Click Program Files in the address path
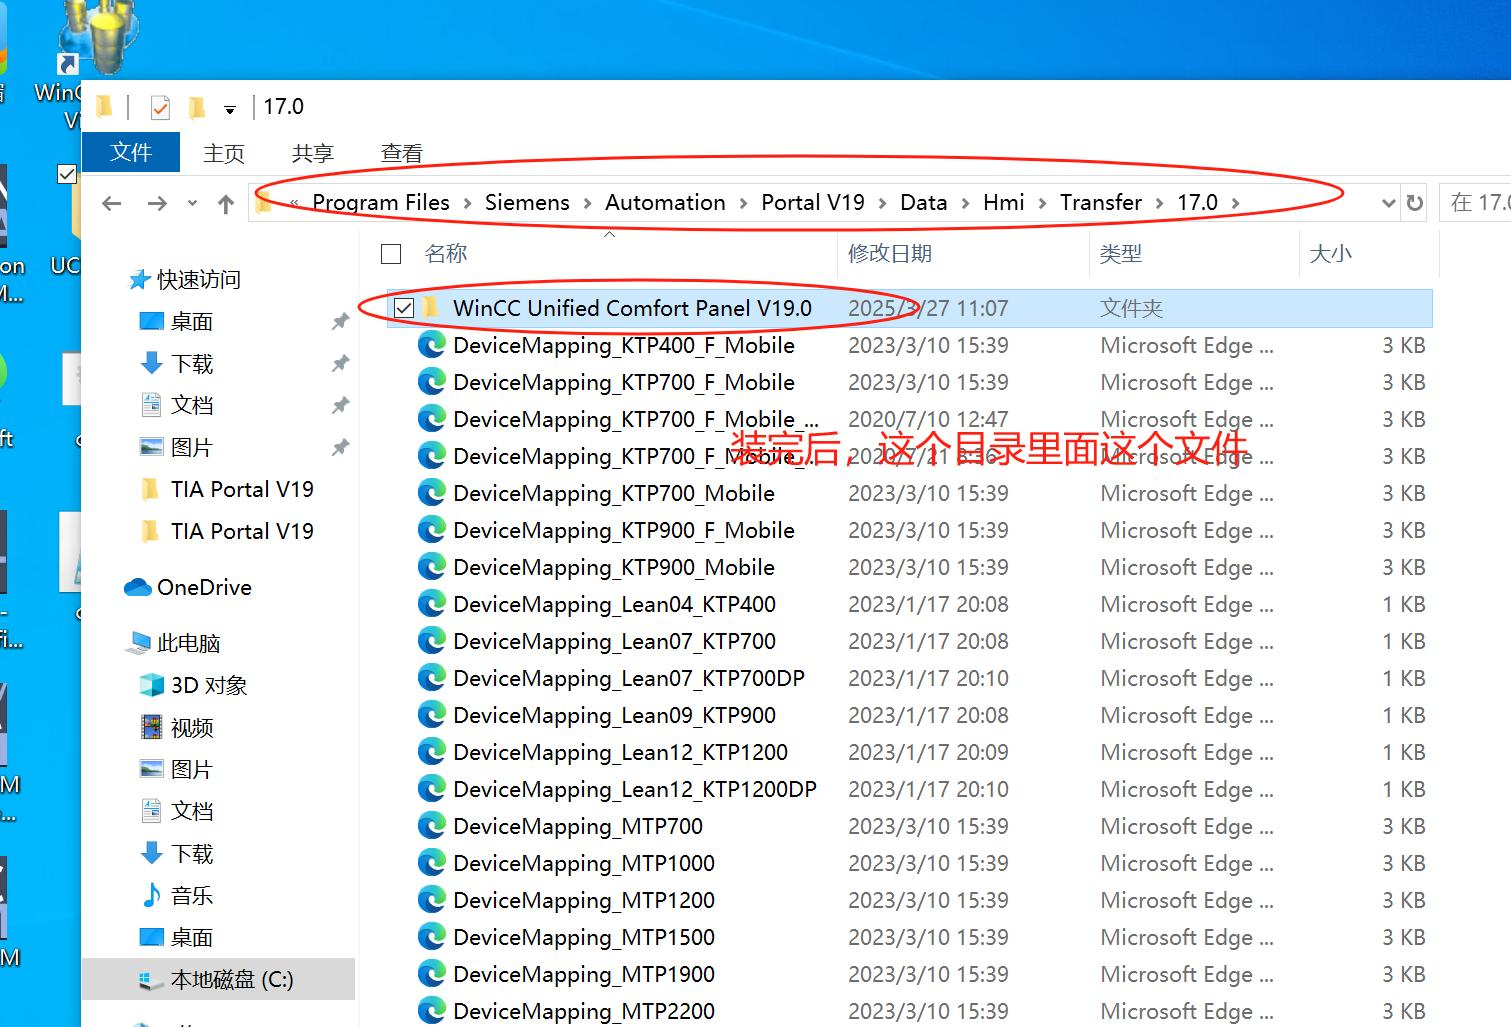The width and height of the screenshot is (1511, 1027). click(381, 202)
